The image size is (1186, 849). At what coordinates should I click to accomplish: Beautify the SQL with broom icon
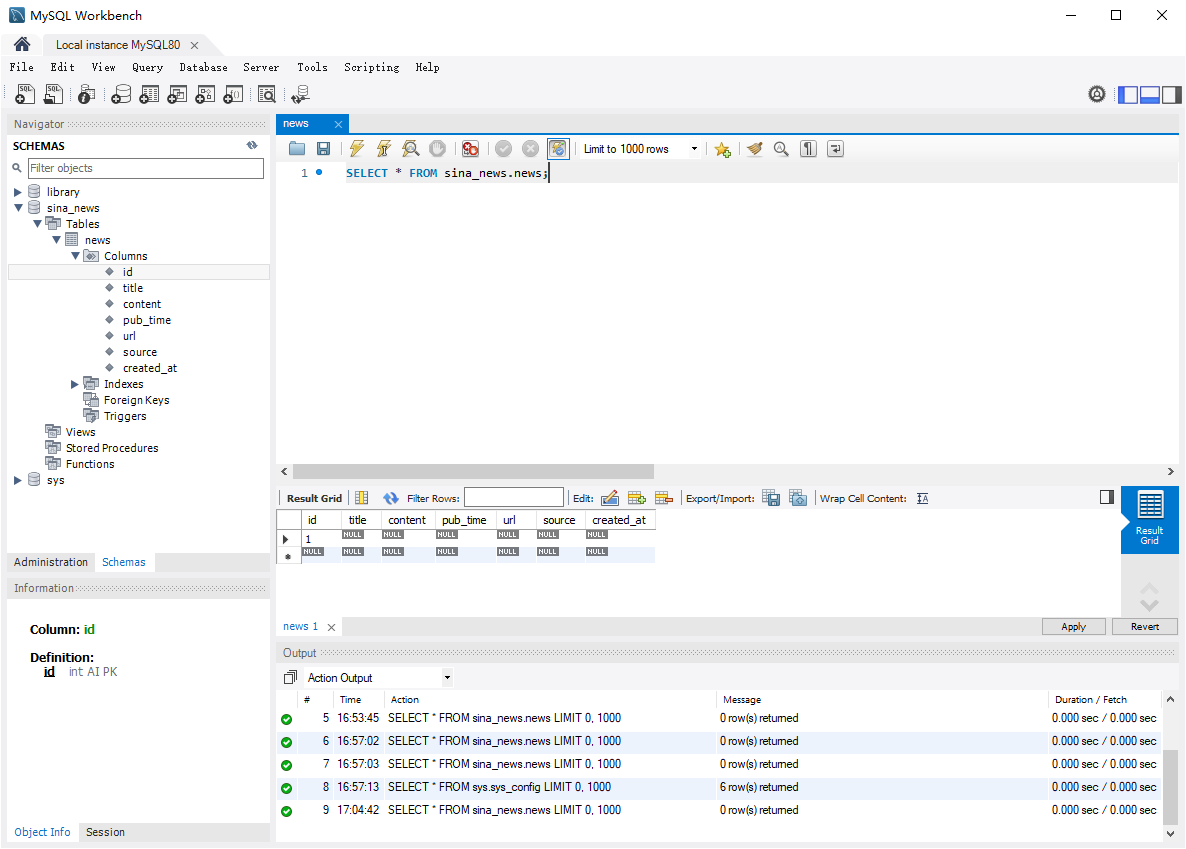point(754,149)
